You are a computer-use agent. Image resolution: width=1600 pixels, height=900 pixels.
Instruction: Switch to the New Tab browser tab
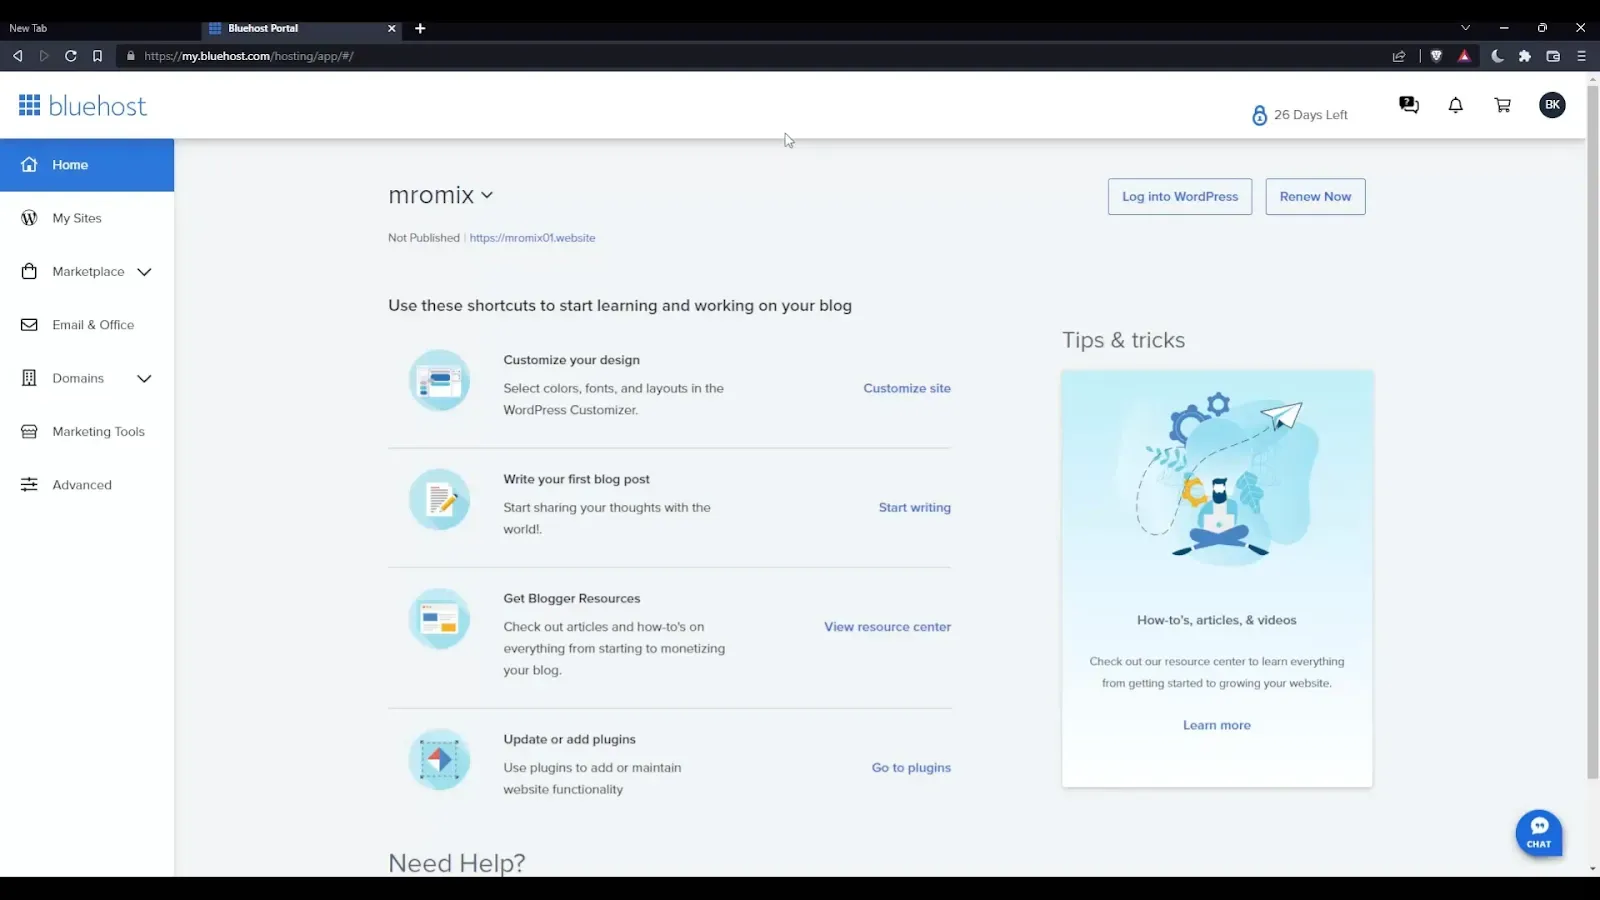pos(100,28)
